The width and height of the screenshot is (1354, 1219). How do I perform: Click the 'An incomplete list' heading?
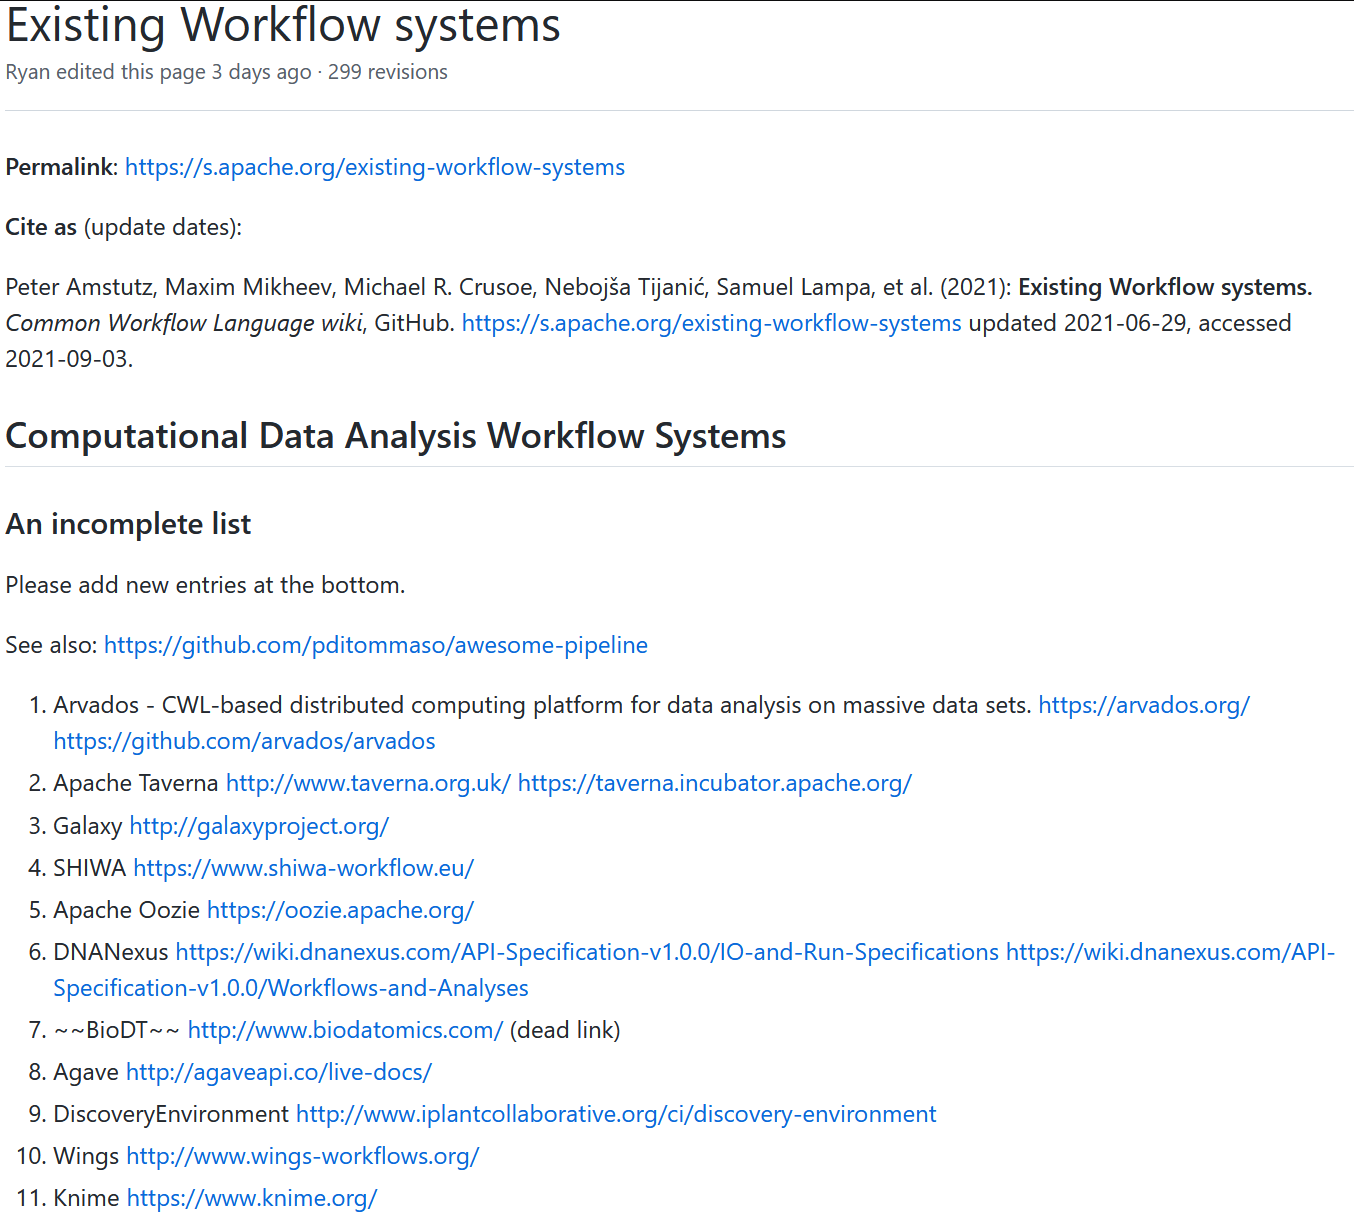point(128,524)
